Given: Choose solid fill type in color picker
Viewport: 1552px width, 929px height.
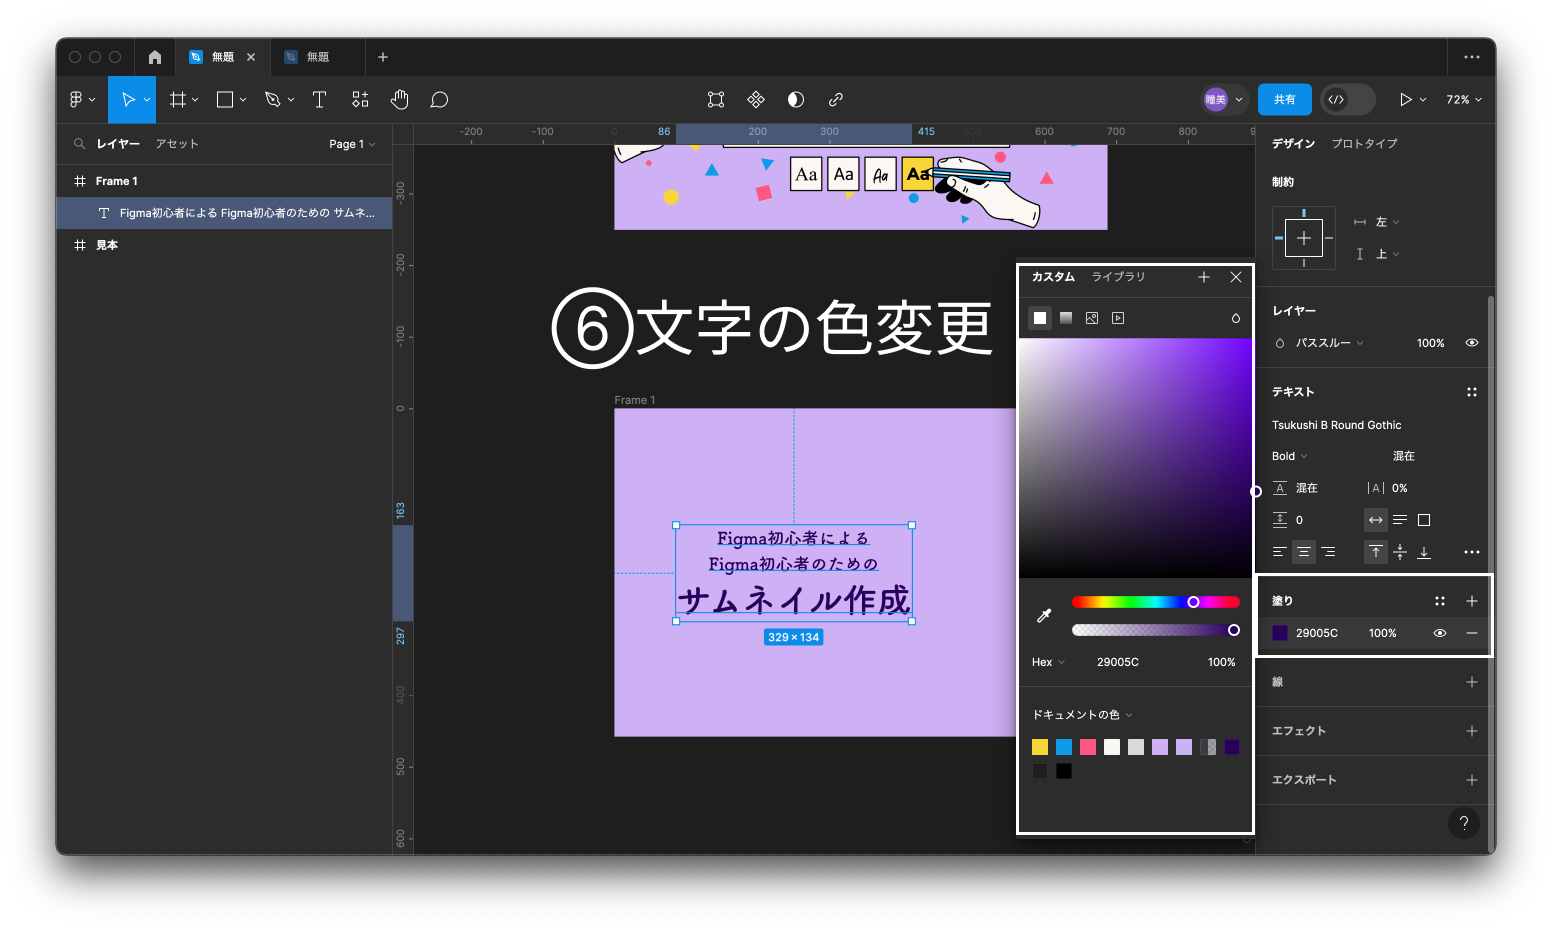Looking at the screenshot, I should pos(1040,318).
